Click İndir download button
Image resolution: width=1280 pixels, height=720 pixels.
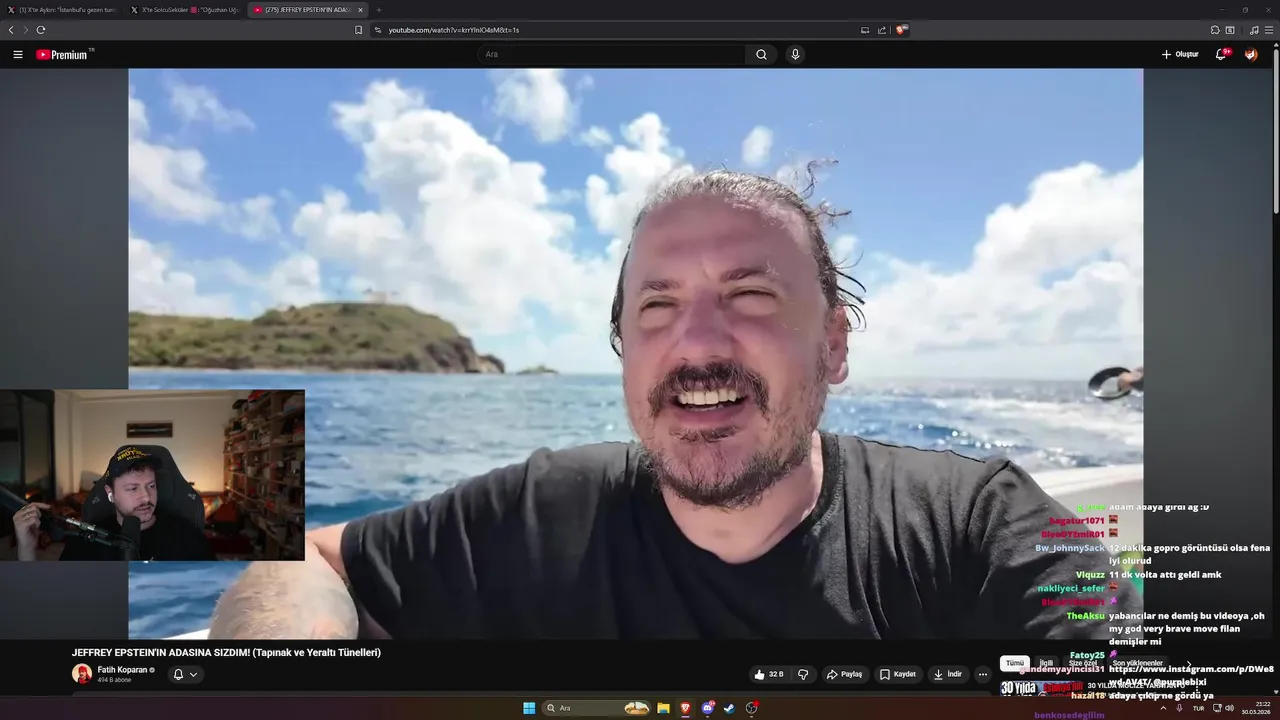tap(947, 675)
